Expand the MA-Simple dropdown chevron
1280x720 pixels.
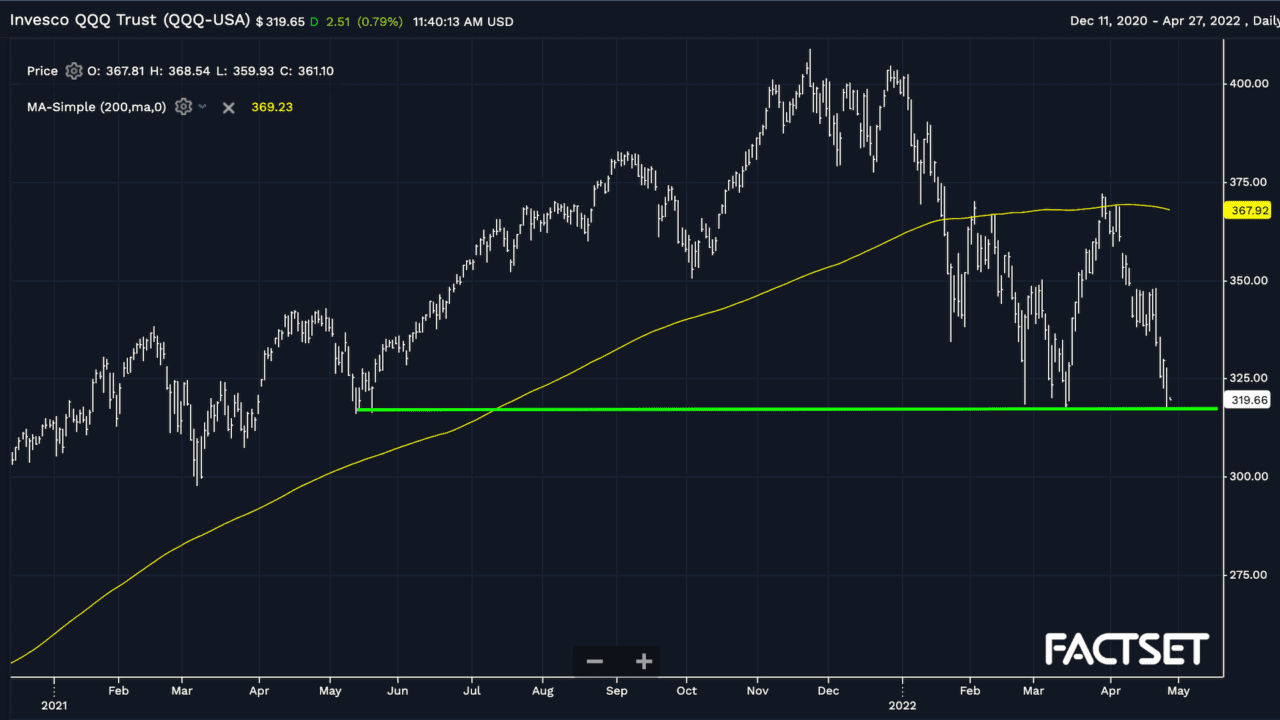coord(203,107)
